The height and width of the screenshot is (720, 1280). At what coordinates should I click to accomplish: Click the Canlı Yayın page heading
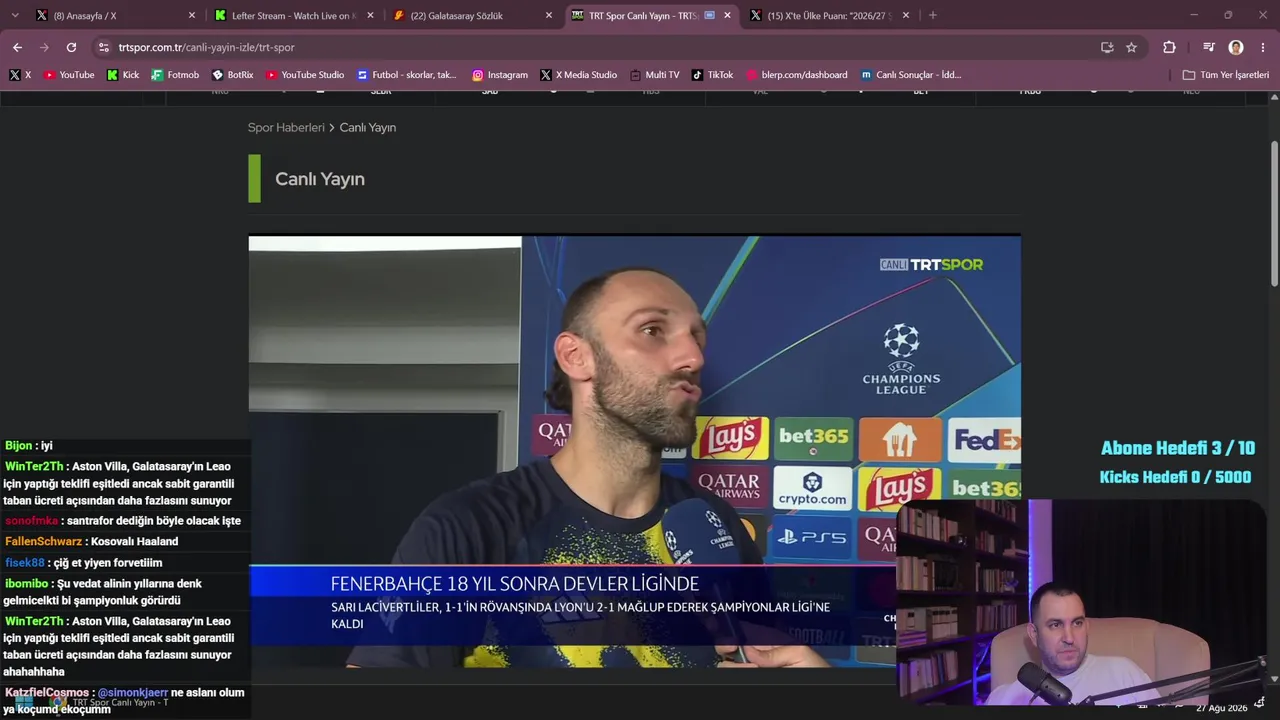[x=320, y=179]
